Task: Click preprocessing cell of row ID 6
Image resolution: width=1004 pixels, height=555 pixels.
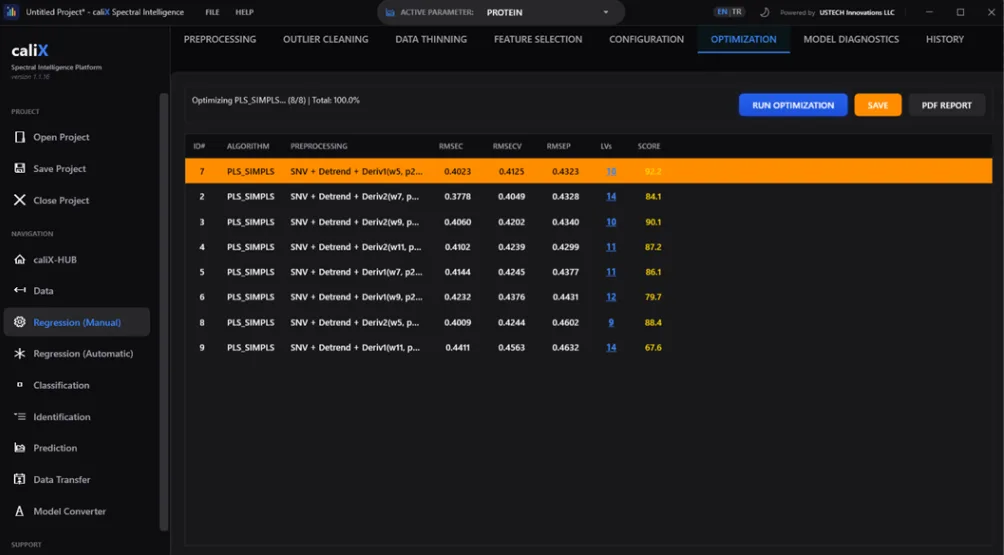Action: coord(356,297)
